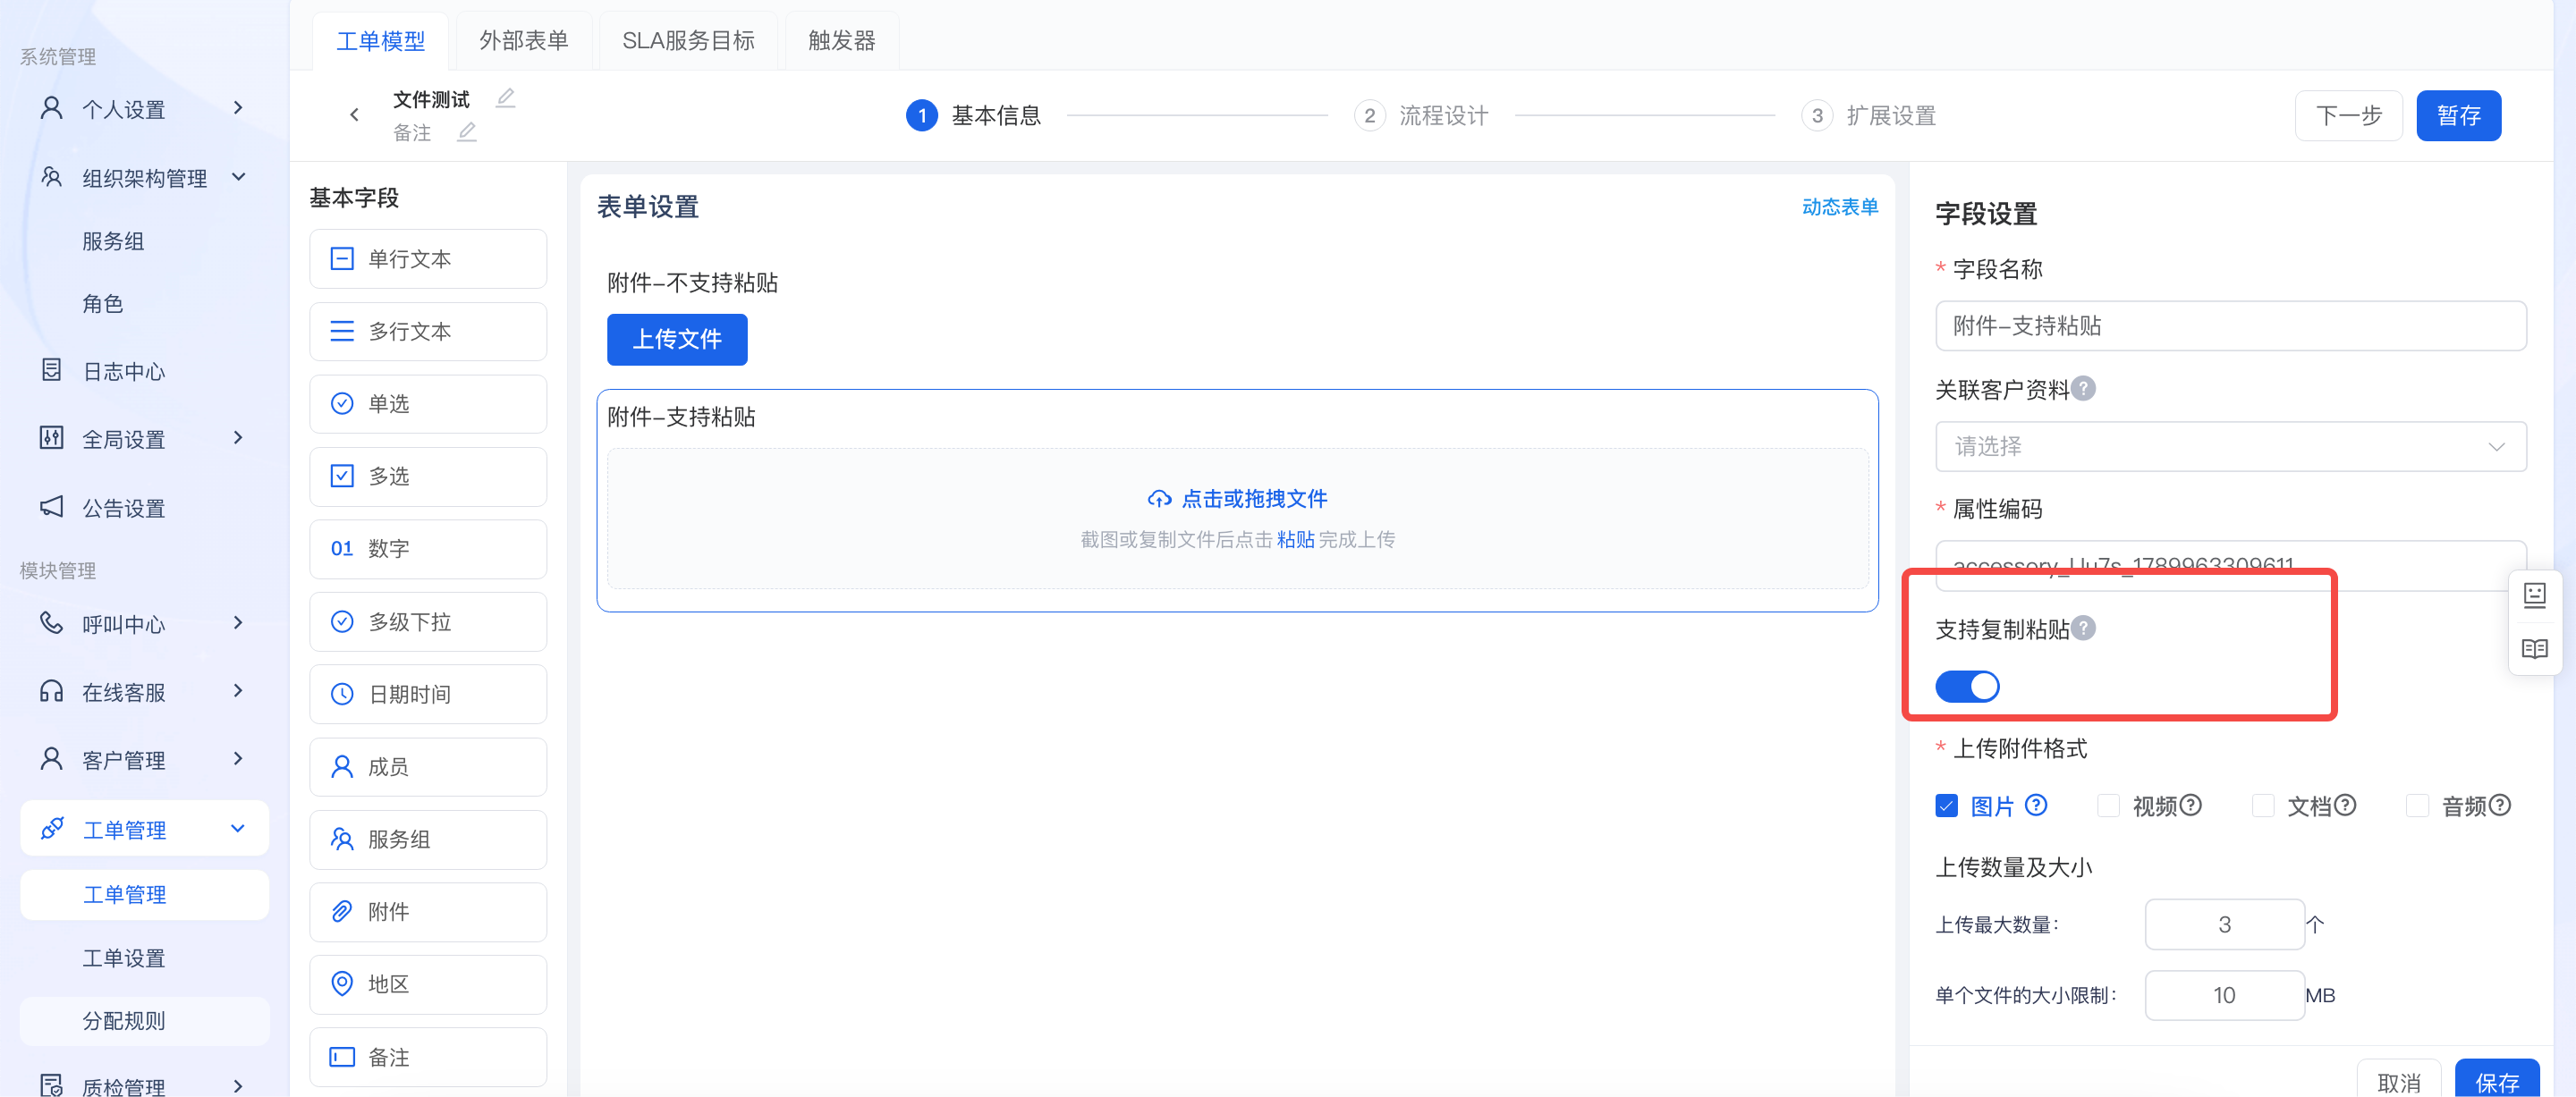Collapse the 工单管理 sidebar section
Viewport: 2576px width, 1097px height.
click(145, 829)
